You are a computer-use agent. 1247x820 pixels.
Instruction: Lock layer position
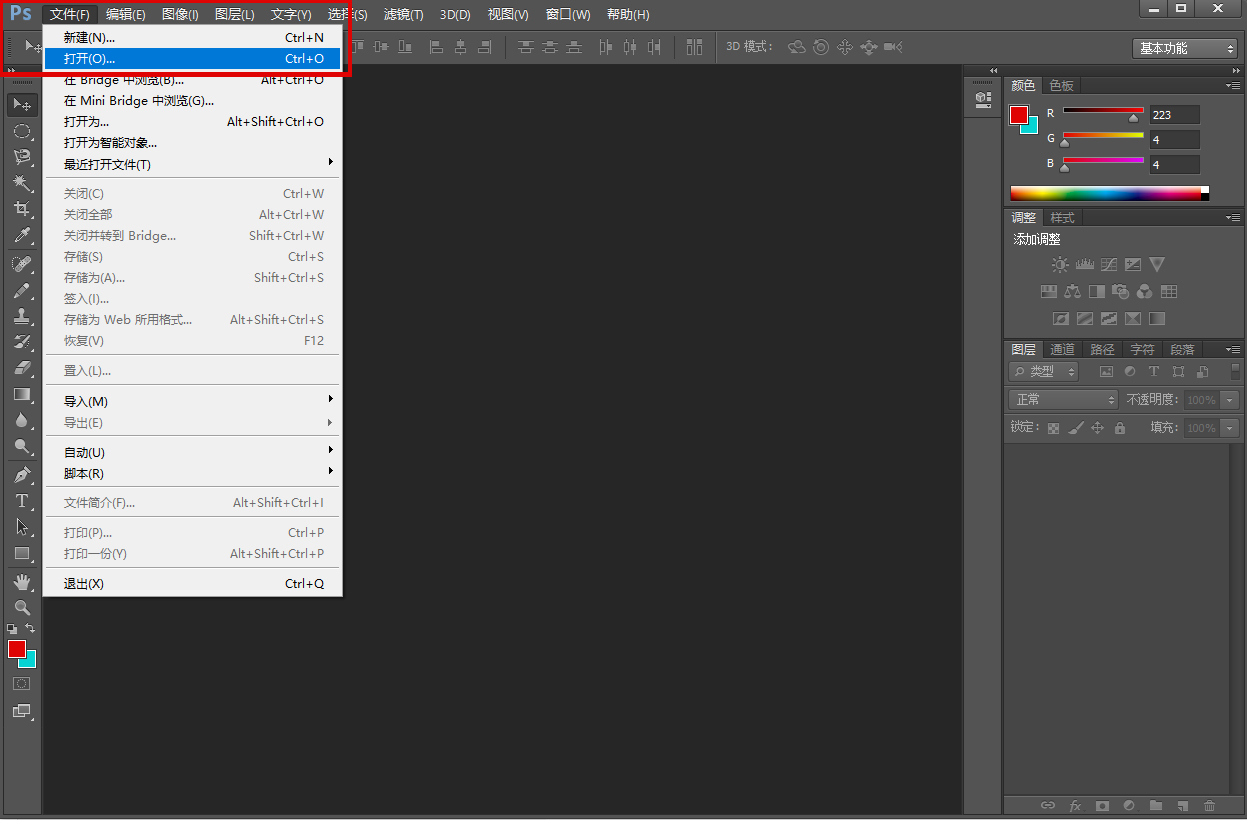pyautogui.click(x=1097, y=428)
